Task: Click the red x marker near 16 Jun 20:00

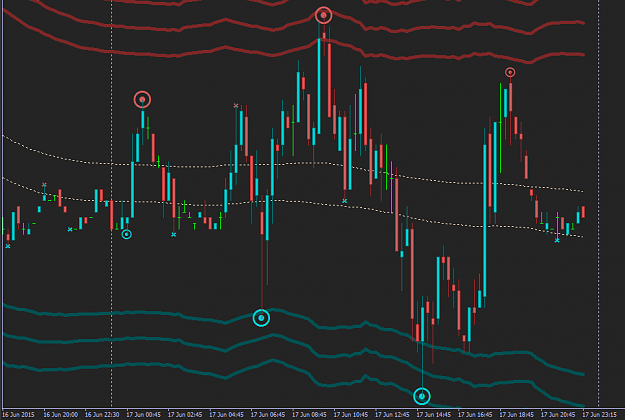Action: point(44,184)
